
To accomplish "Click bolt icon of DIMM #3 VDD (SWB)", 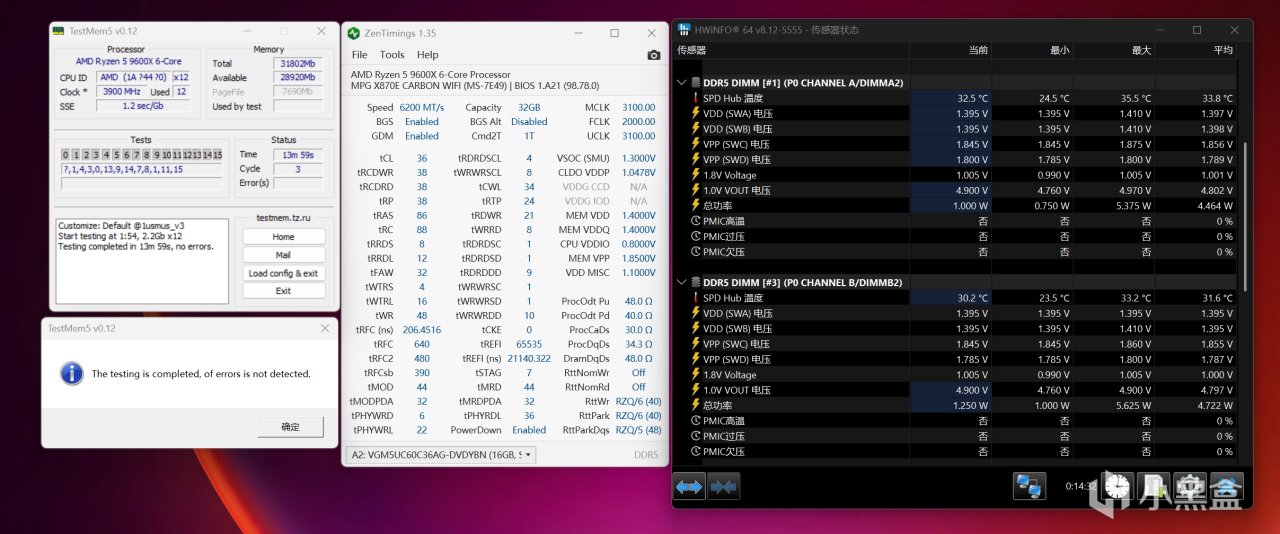I will coord(695,329).
